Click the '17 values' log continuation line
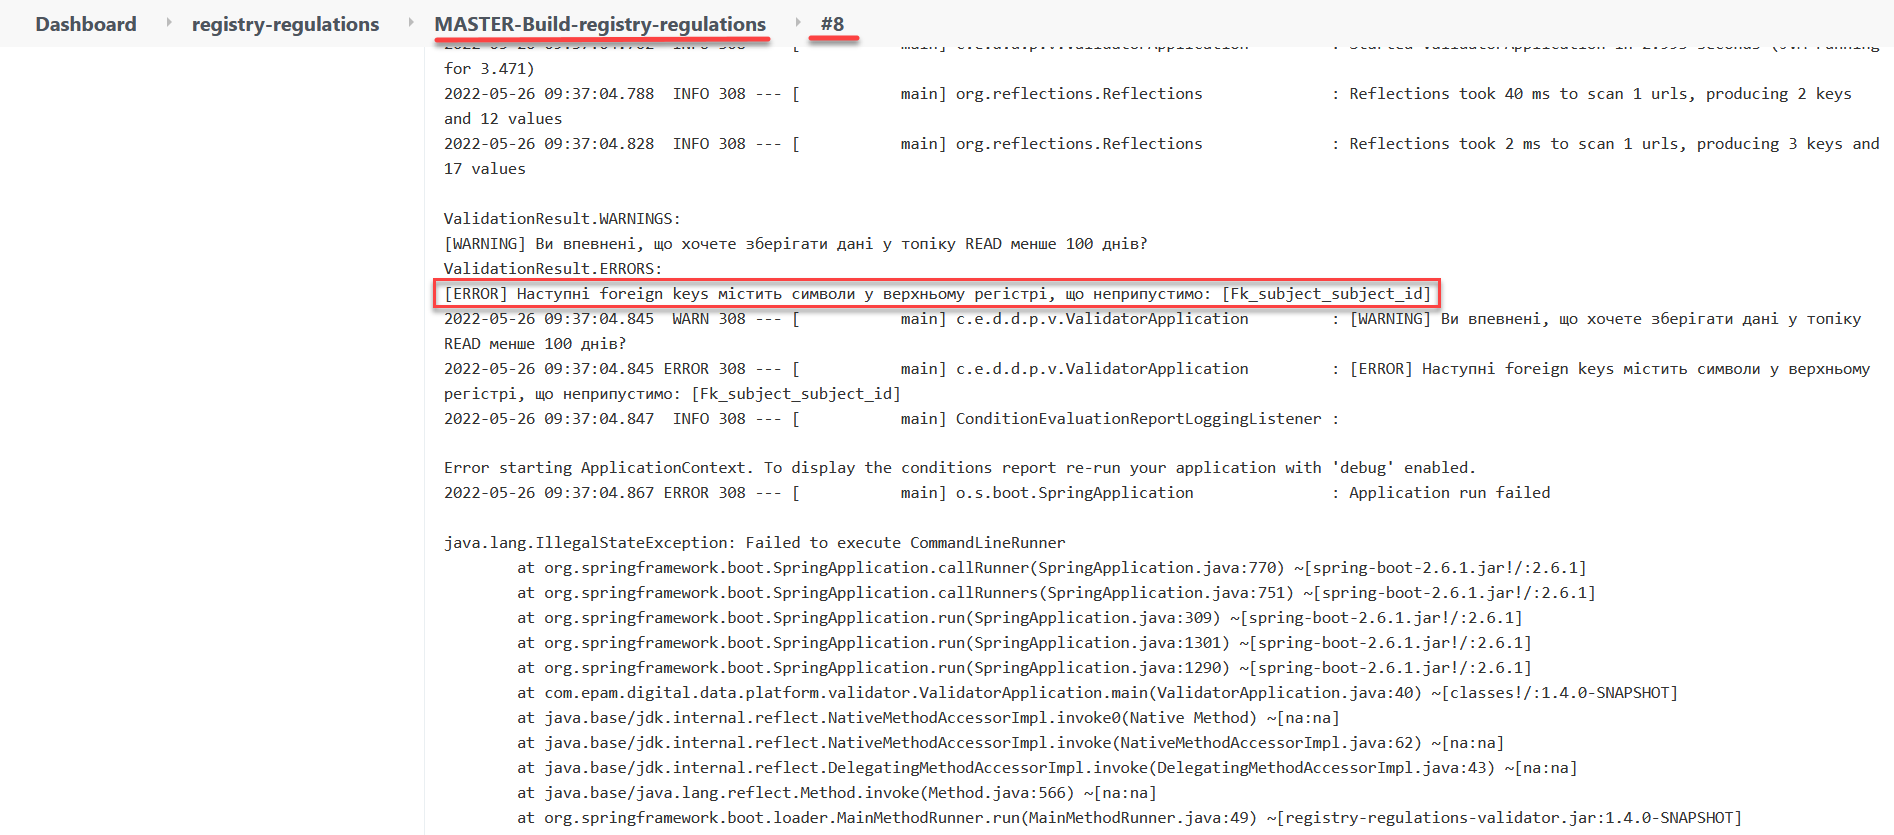Image resolution: width=1894 pixels, height=835 pixels. [485, 169]
